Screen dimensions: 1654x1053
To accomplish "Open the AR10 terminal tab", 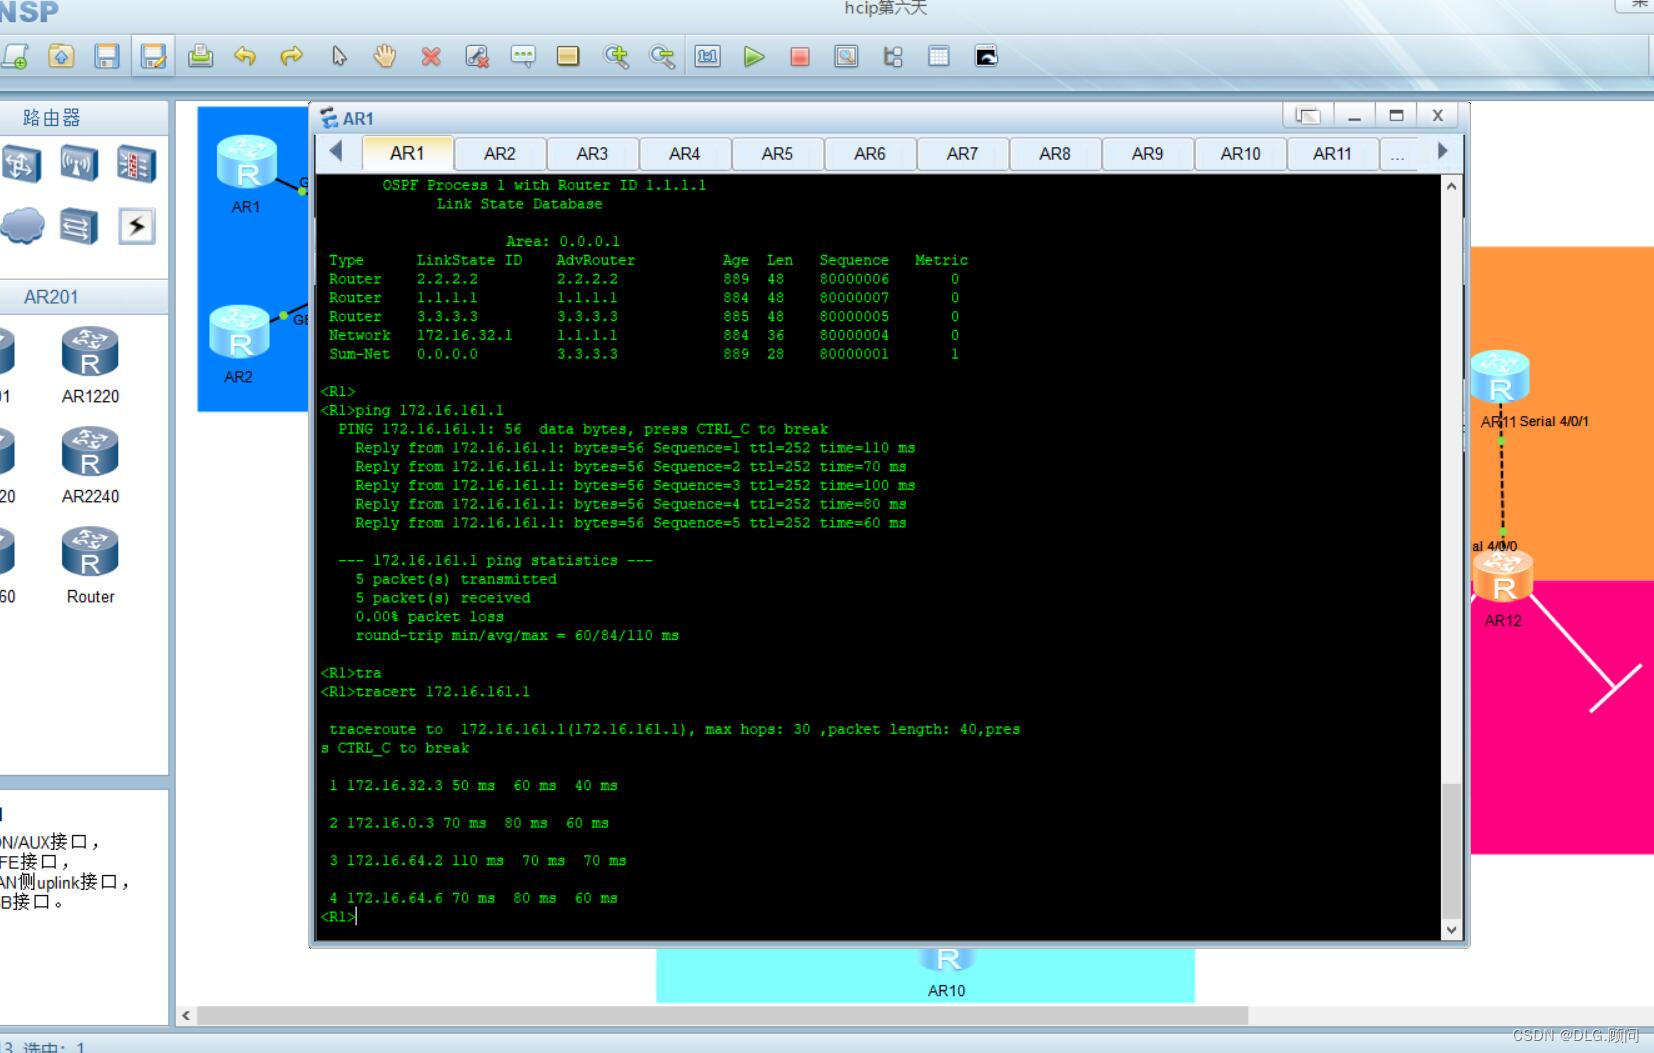I will pos(1240,154).
